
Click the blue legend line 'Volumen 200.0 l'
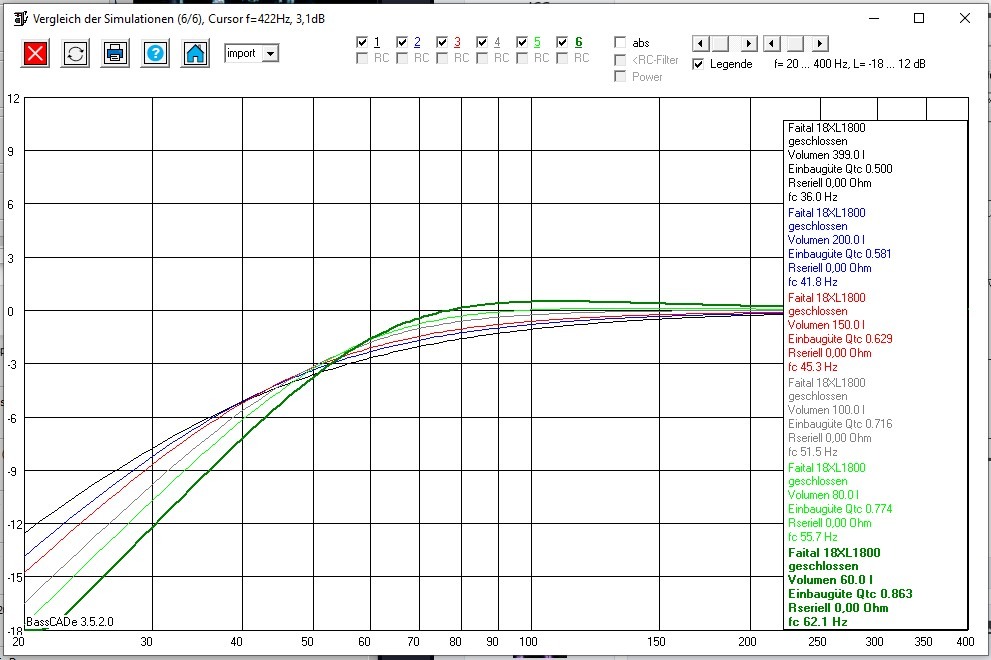pyautogui.click(x=826, y=240)
